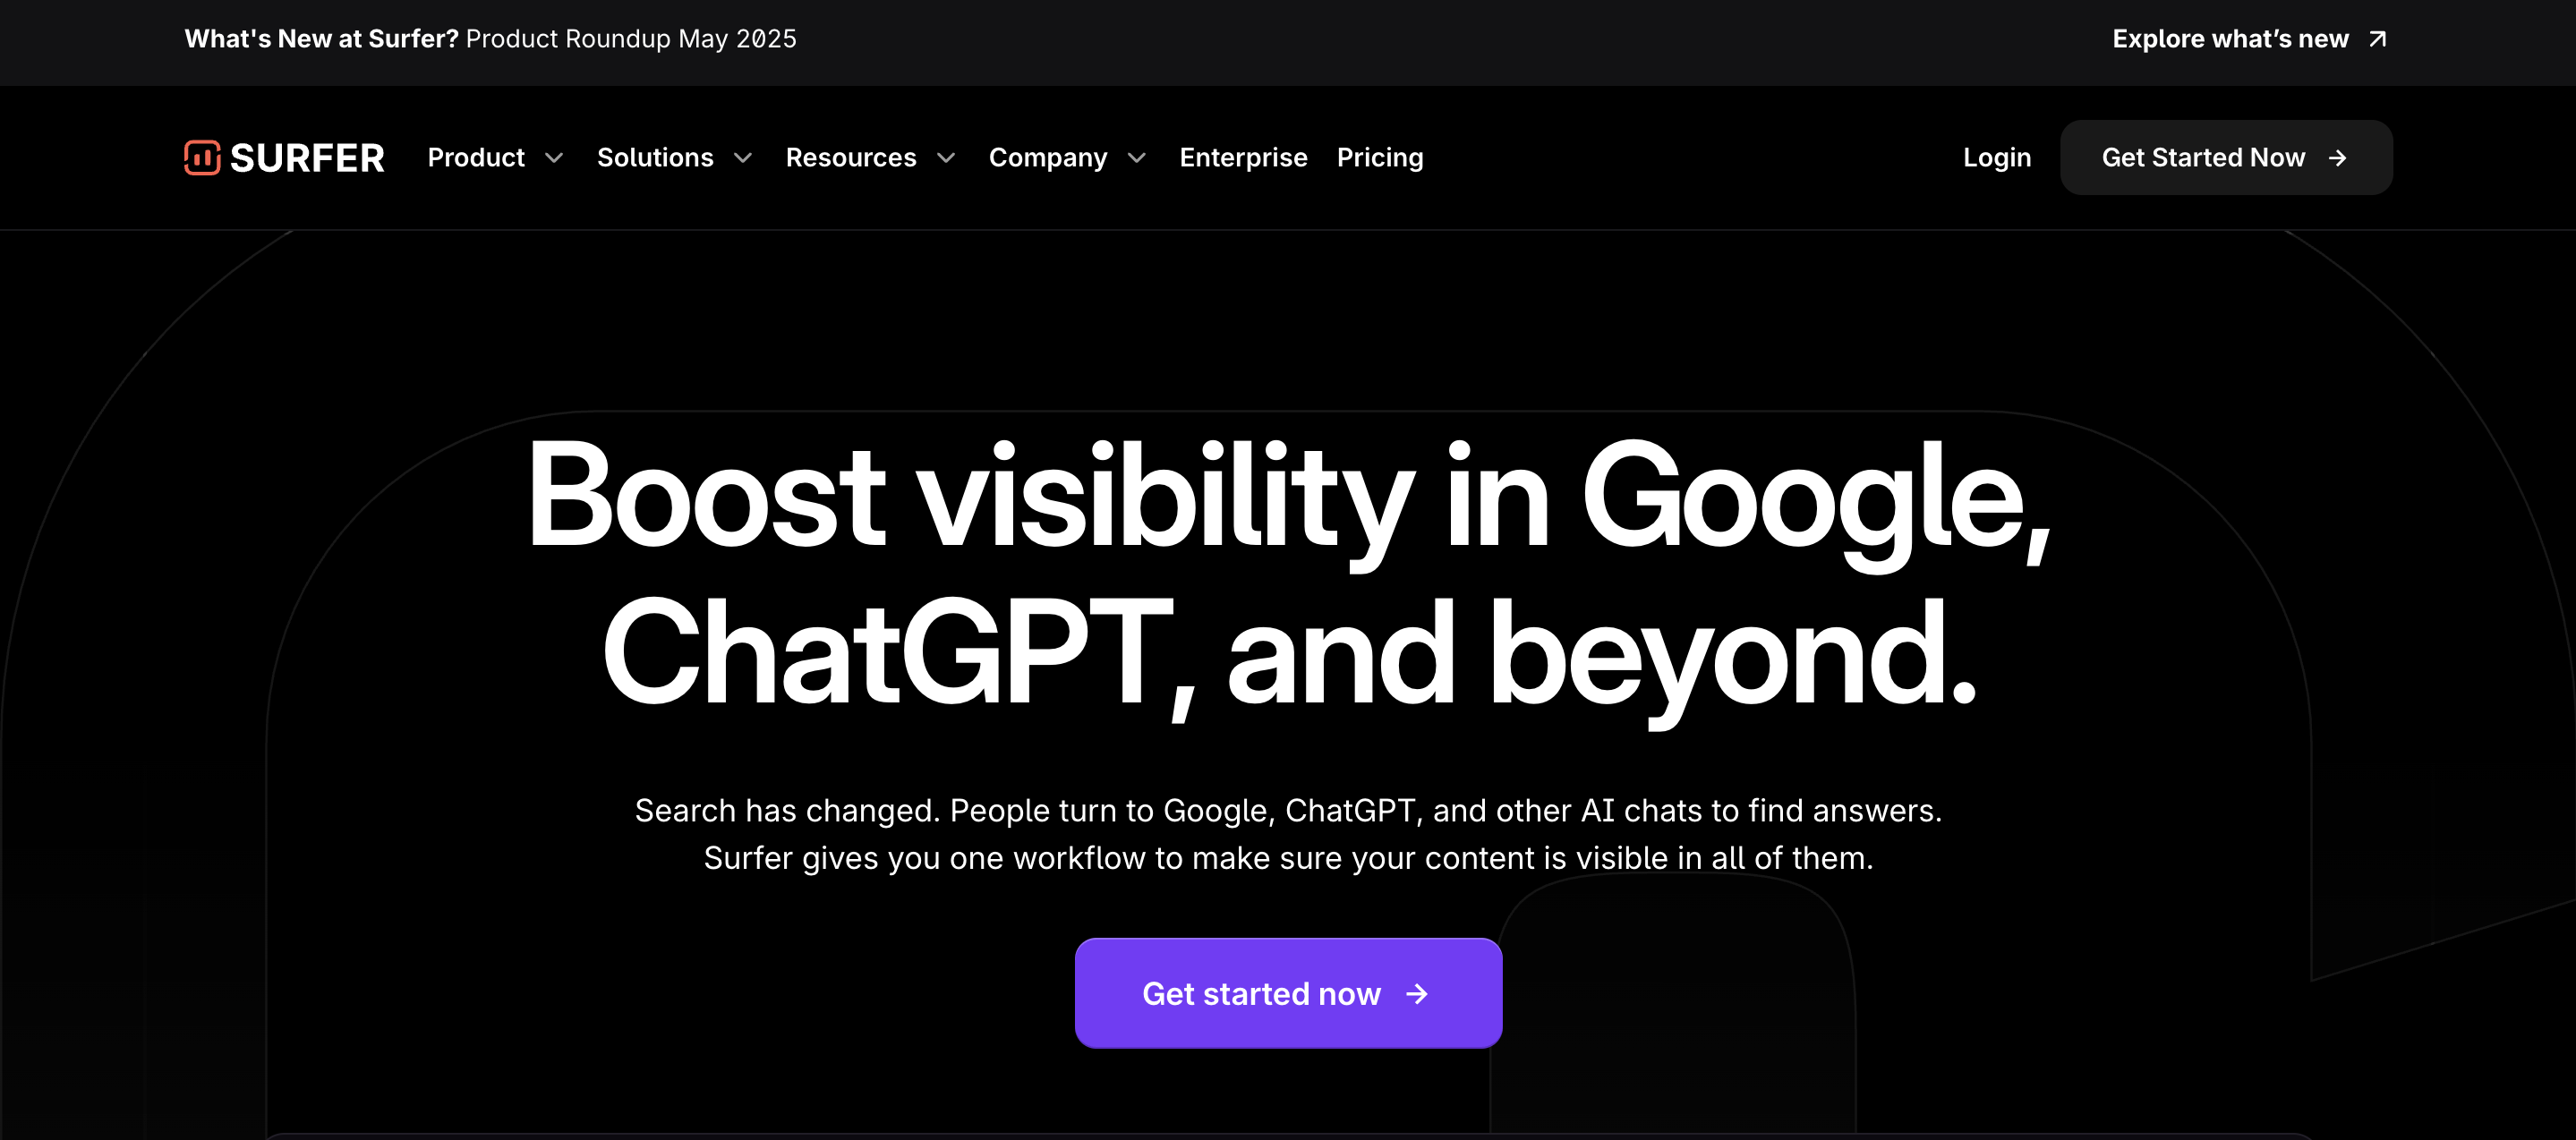Click the arrow inside header Get Started Now
This screenshot has width=2576, height=1140.
pos(2337,158)
